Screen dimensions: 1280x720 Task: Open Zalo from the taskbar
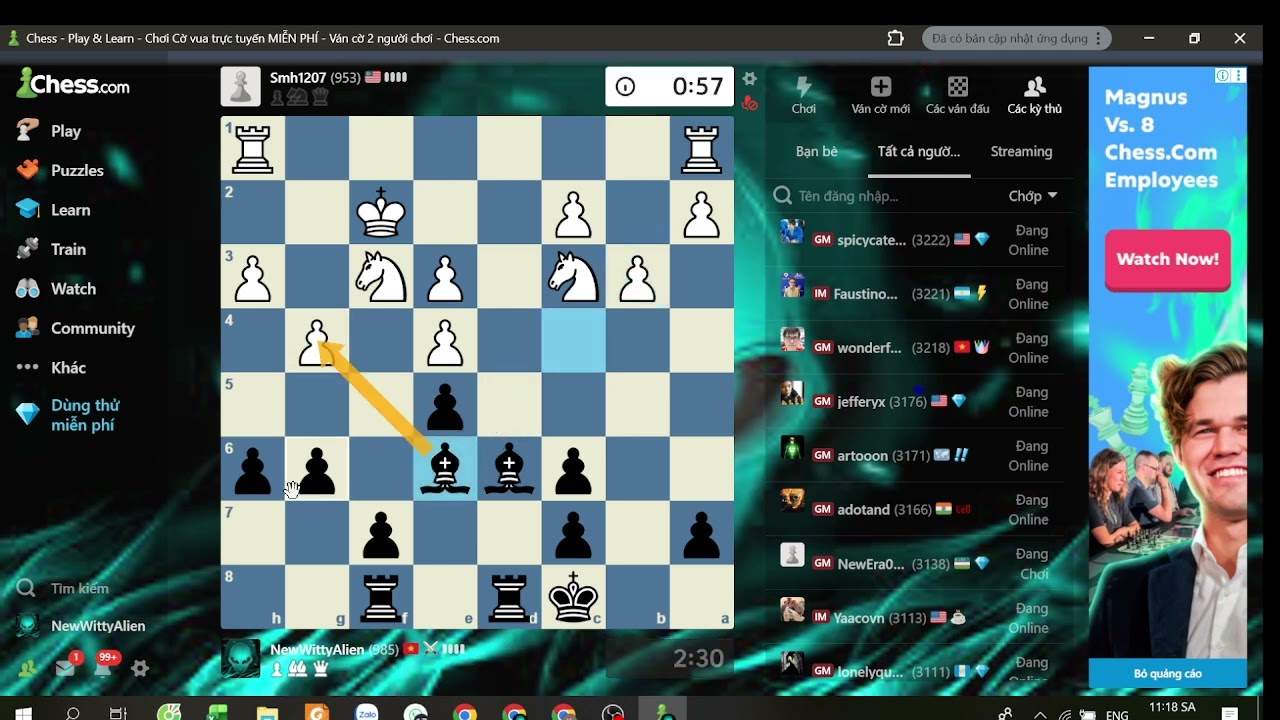pos(367,714)
